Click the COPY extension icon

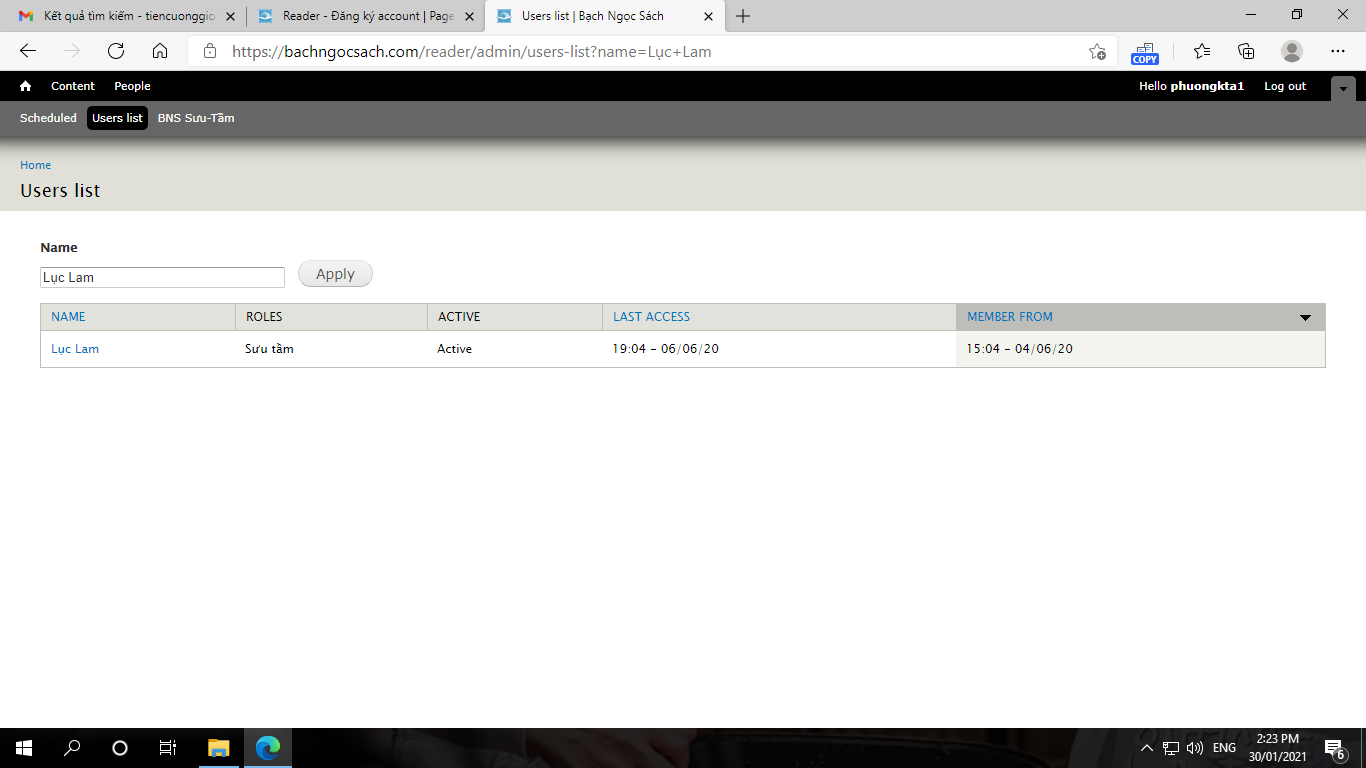[x=1145, y=53]
